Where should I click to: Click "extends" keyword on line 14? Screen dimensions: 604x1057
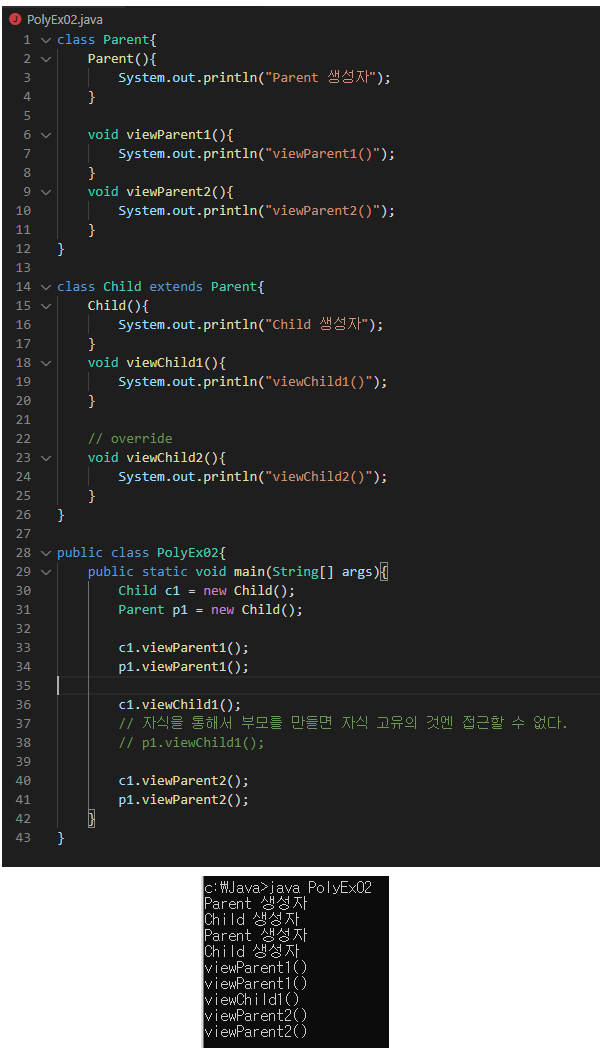176,286
